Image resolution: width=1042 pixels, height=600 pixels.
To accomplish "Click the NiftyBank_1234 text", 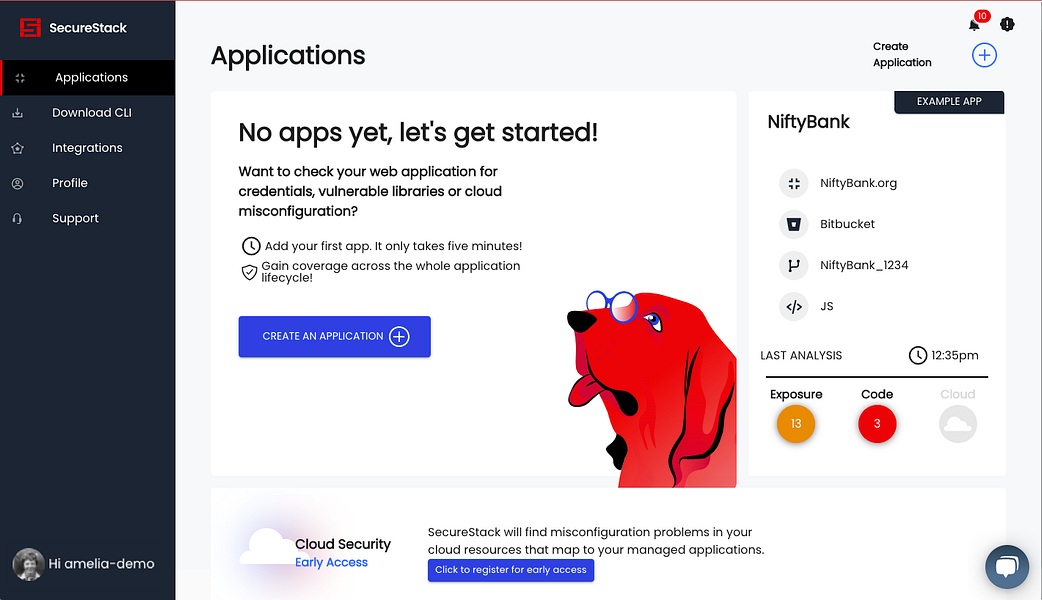I will click(864, 265).
